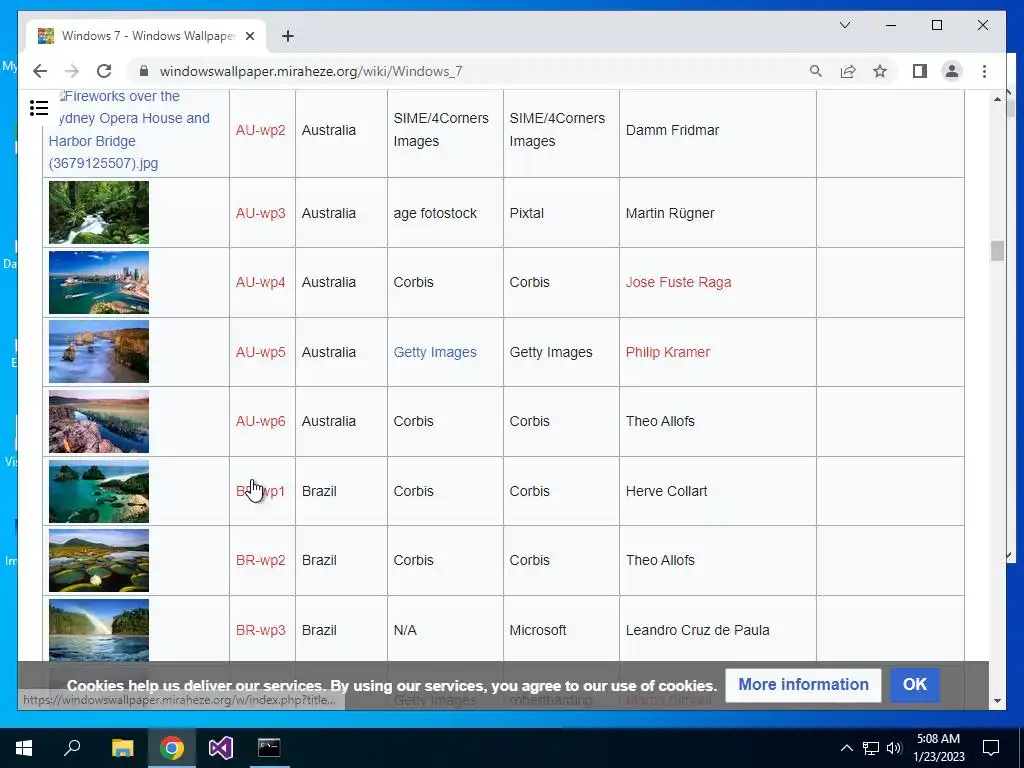Select the Pixtal cell text
Image resolution: width=1024 pixels, height=768 pixels.
point(526,213)
